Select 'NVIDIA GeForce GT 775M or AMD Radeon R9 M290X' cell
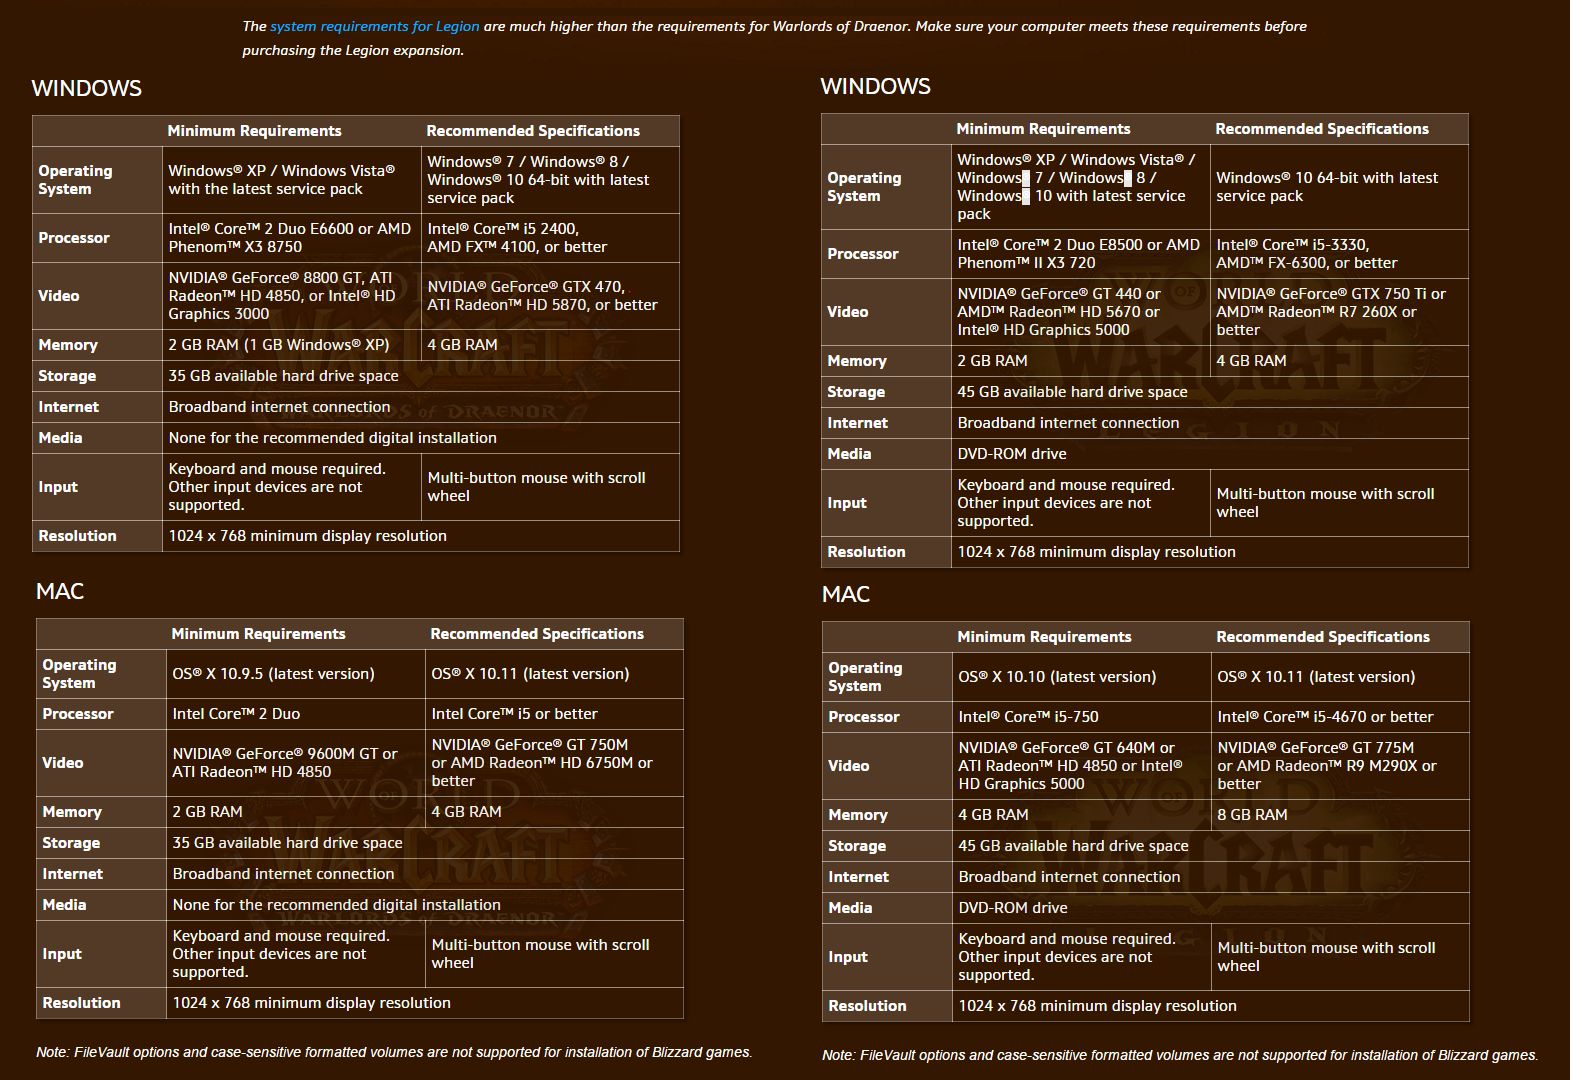 click(x=1340, y=766)
